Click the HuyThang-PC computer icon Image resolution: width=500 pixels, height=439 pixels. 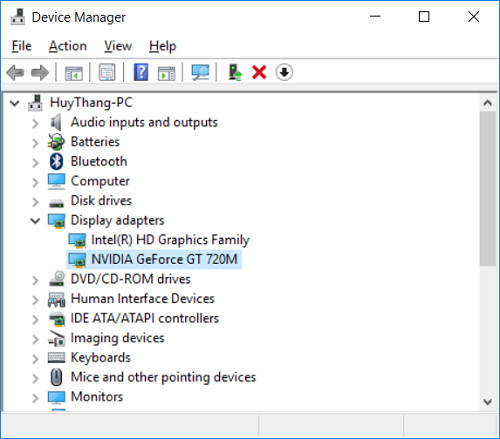35,103
